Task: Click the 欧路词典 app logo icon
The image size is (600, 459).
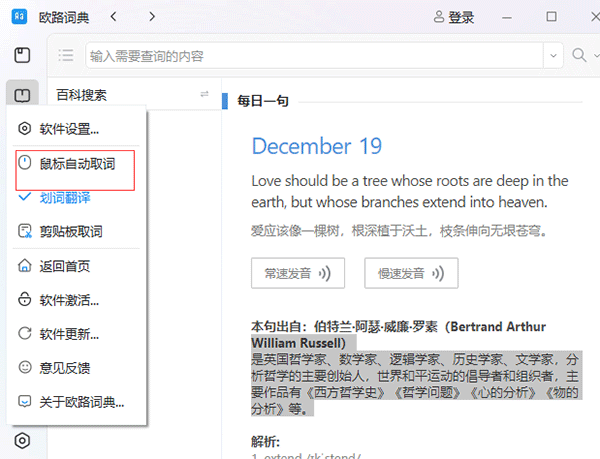Action: [x=19, y=17]
